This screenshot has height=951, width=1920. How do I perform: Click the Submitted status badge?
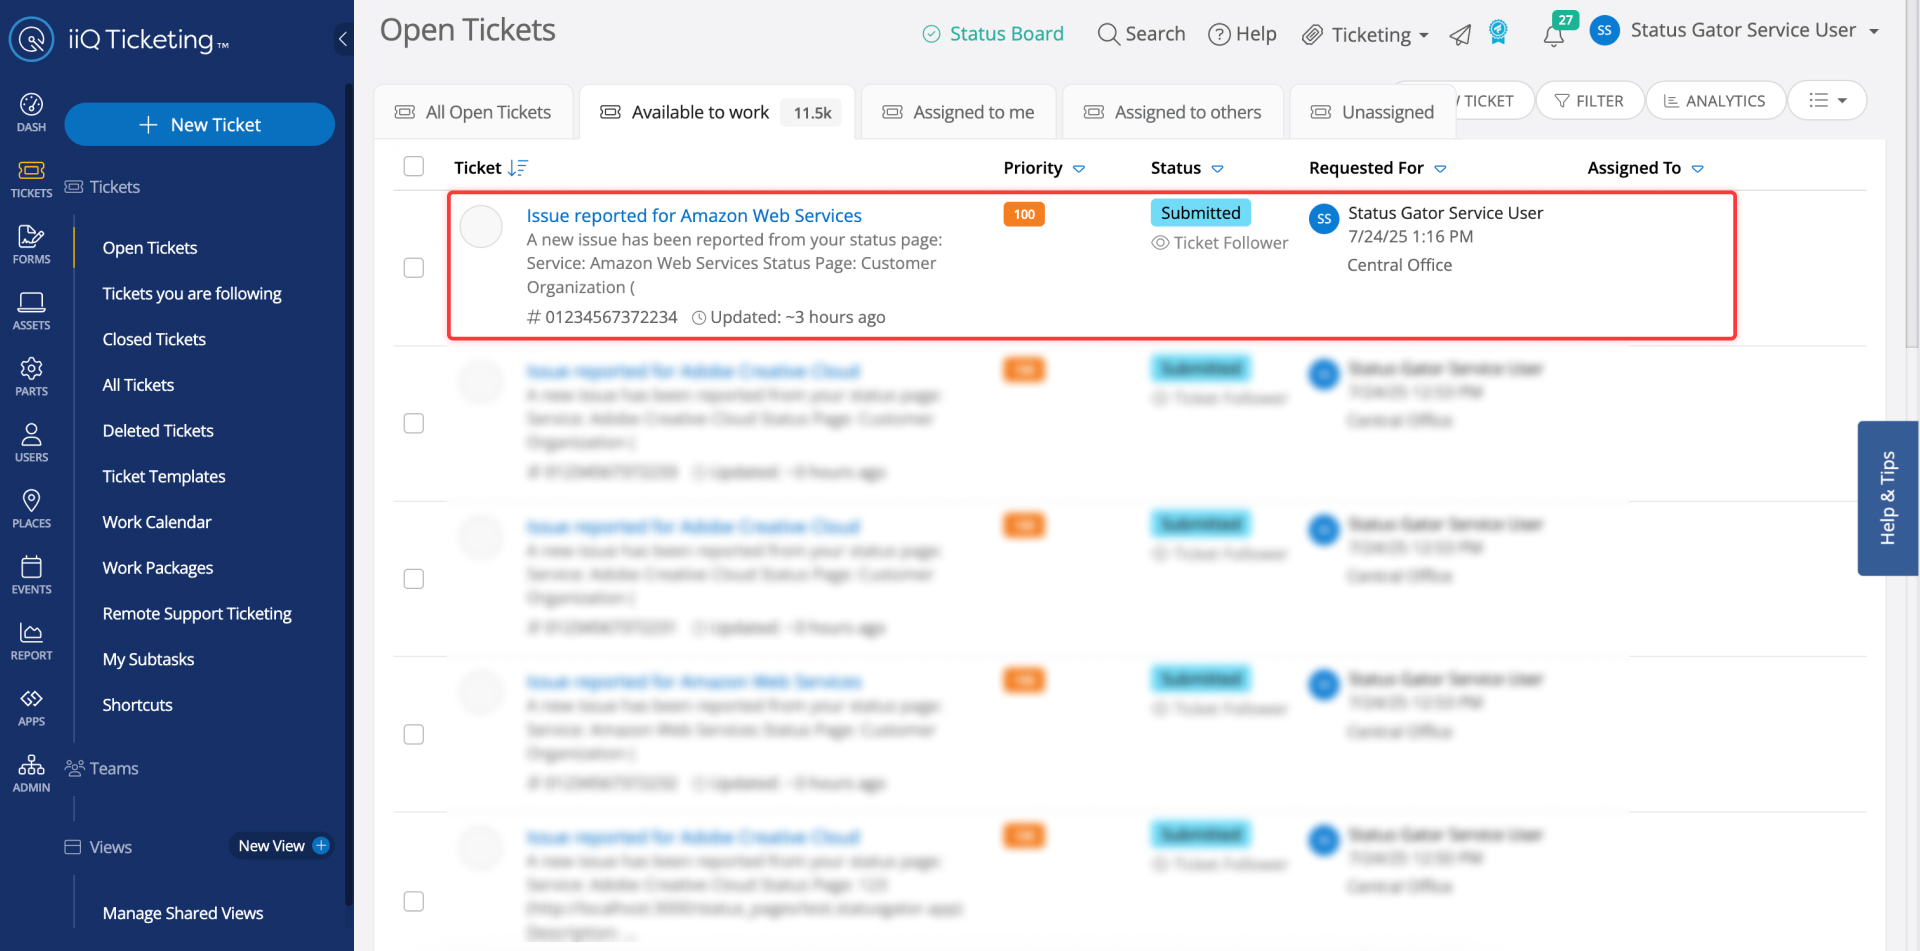click(x=1200, y=213)
